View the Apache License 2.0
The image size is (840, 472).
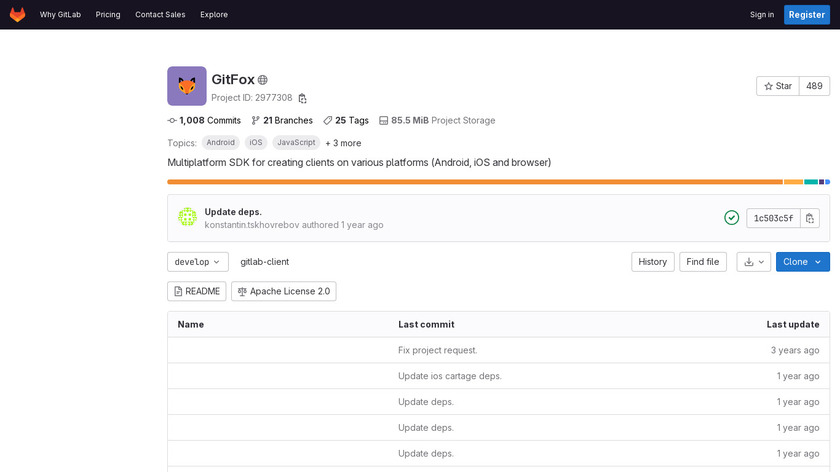coord(283,291)
